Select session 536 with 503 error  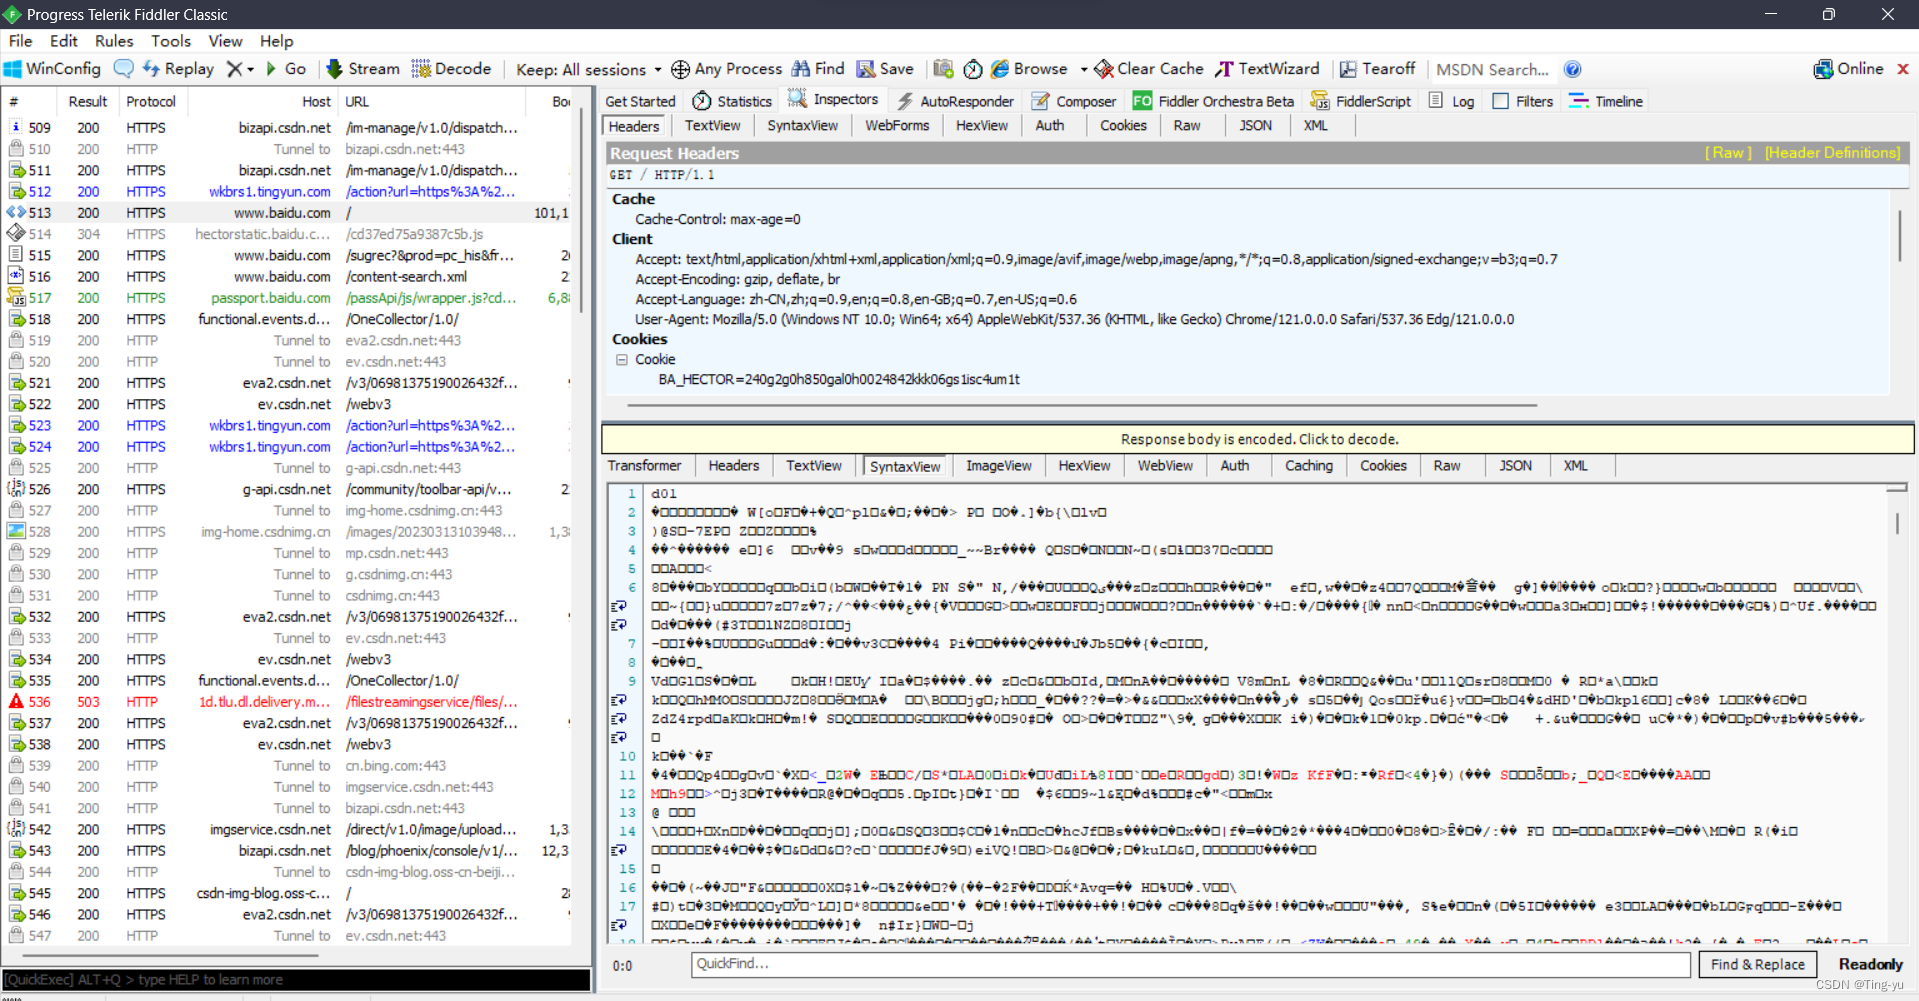pyautogui.click(x=288, y=702)
